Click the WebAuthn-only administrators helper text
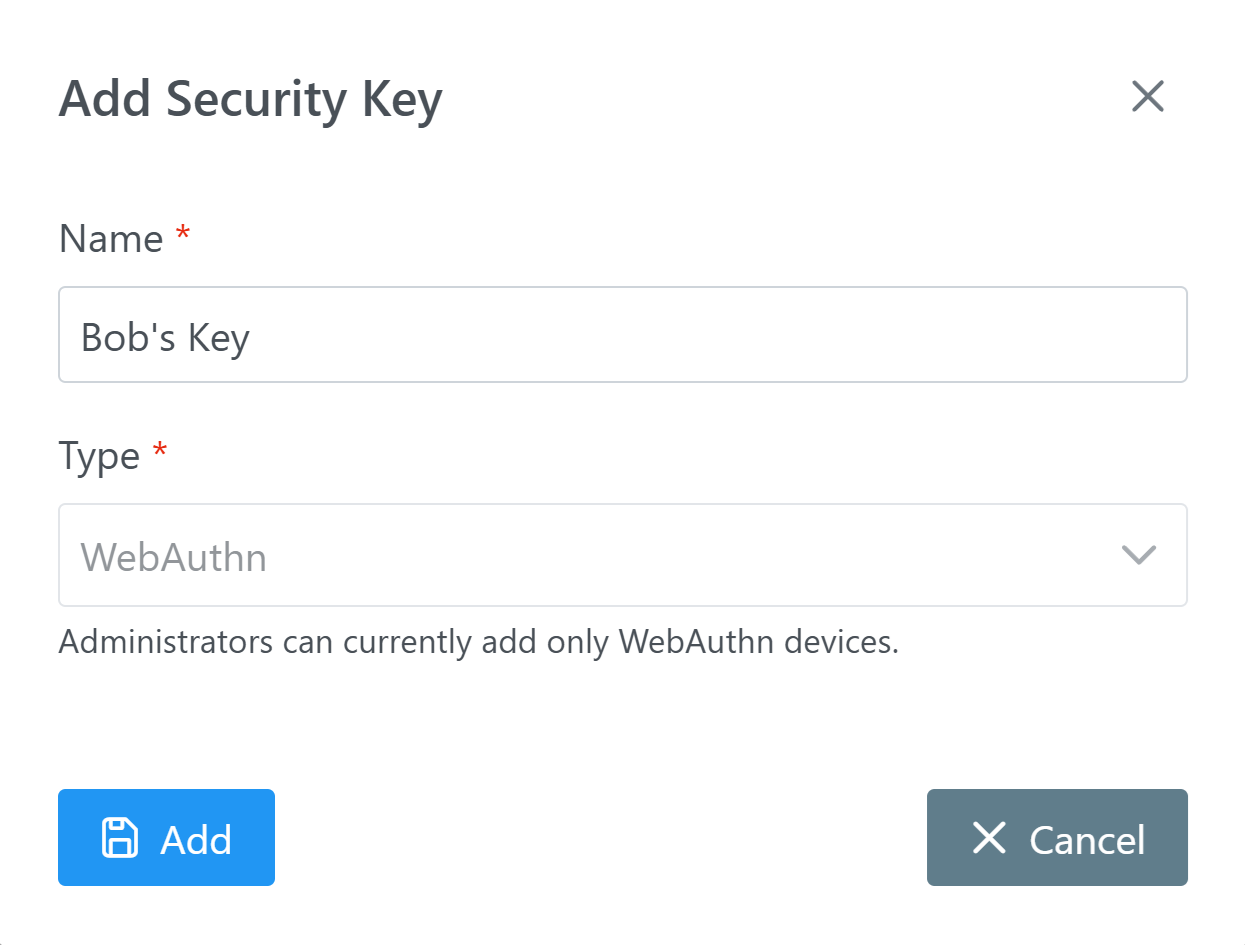The width and height of the screenshot is (1245, 945). pyautogui.click(x=478, y=641)
